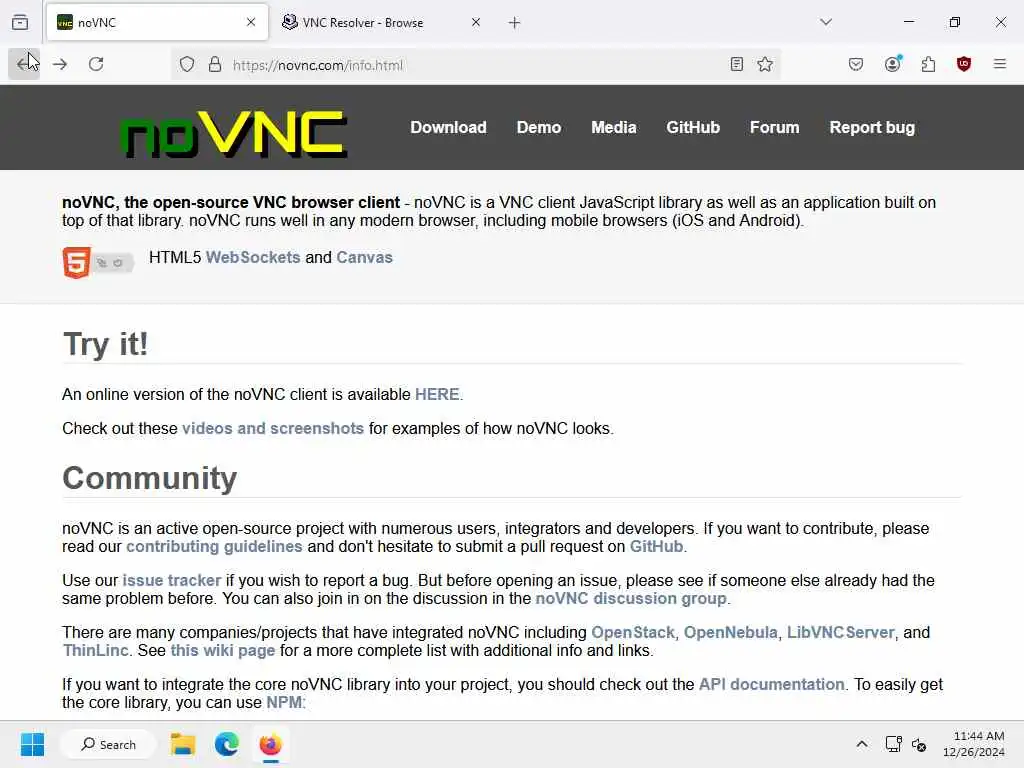
Task: Open the uBlock Origin extension icon
Action: pos(963,64)
